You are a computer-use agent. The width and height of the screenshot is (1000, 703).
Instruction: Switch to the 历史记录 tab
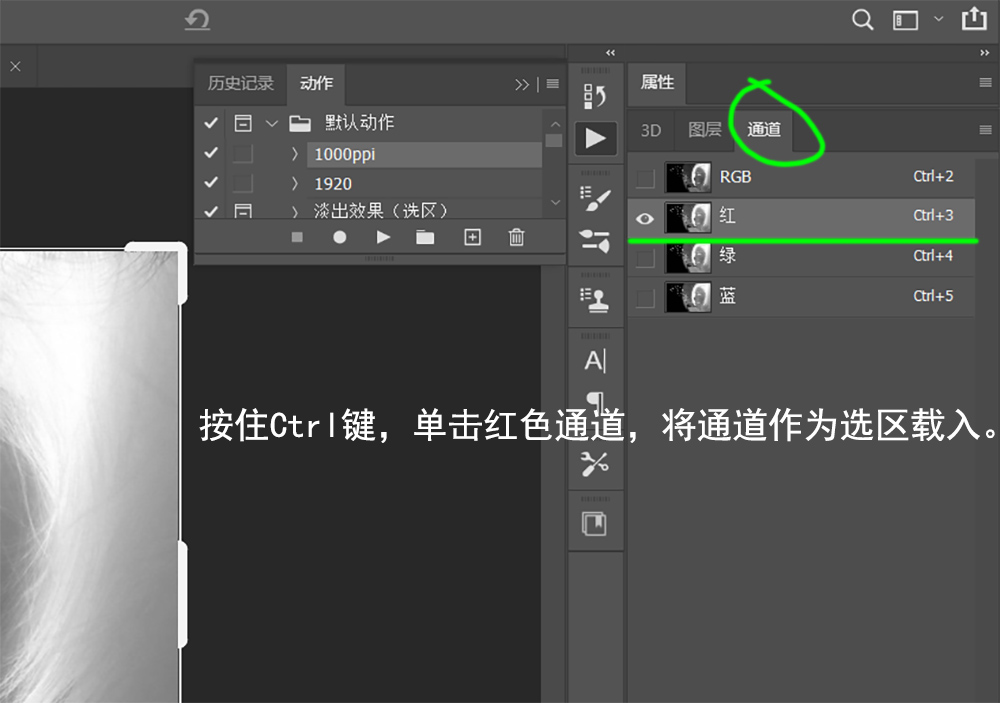coord(240,84)
